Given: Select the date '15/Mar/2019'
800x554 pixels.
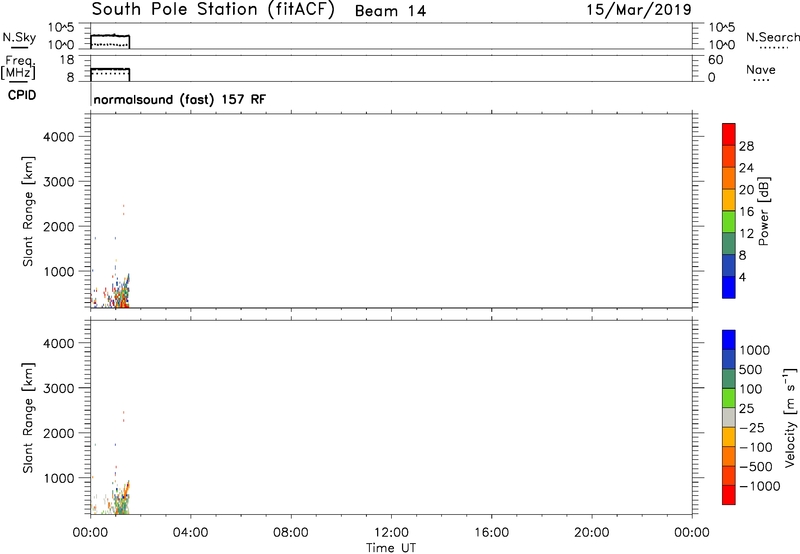Looking at the screenshot, I should tap(639, 10).
